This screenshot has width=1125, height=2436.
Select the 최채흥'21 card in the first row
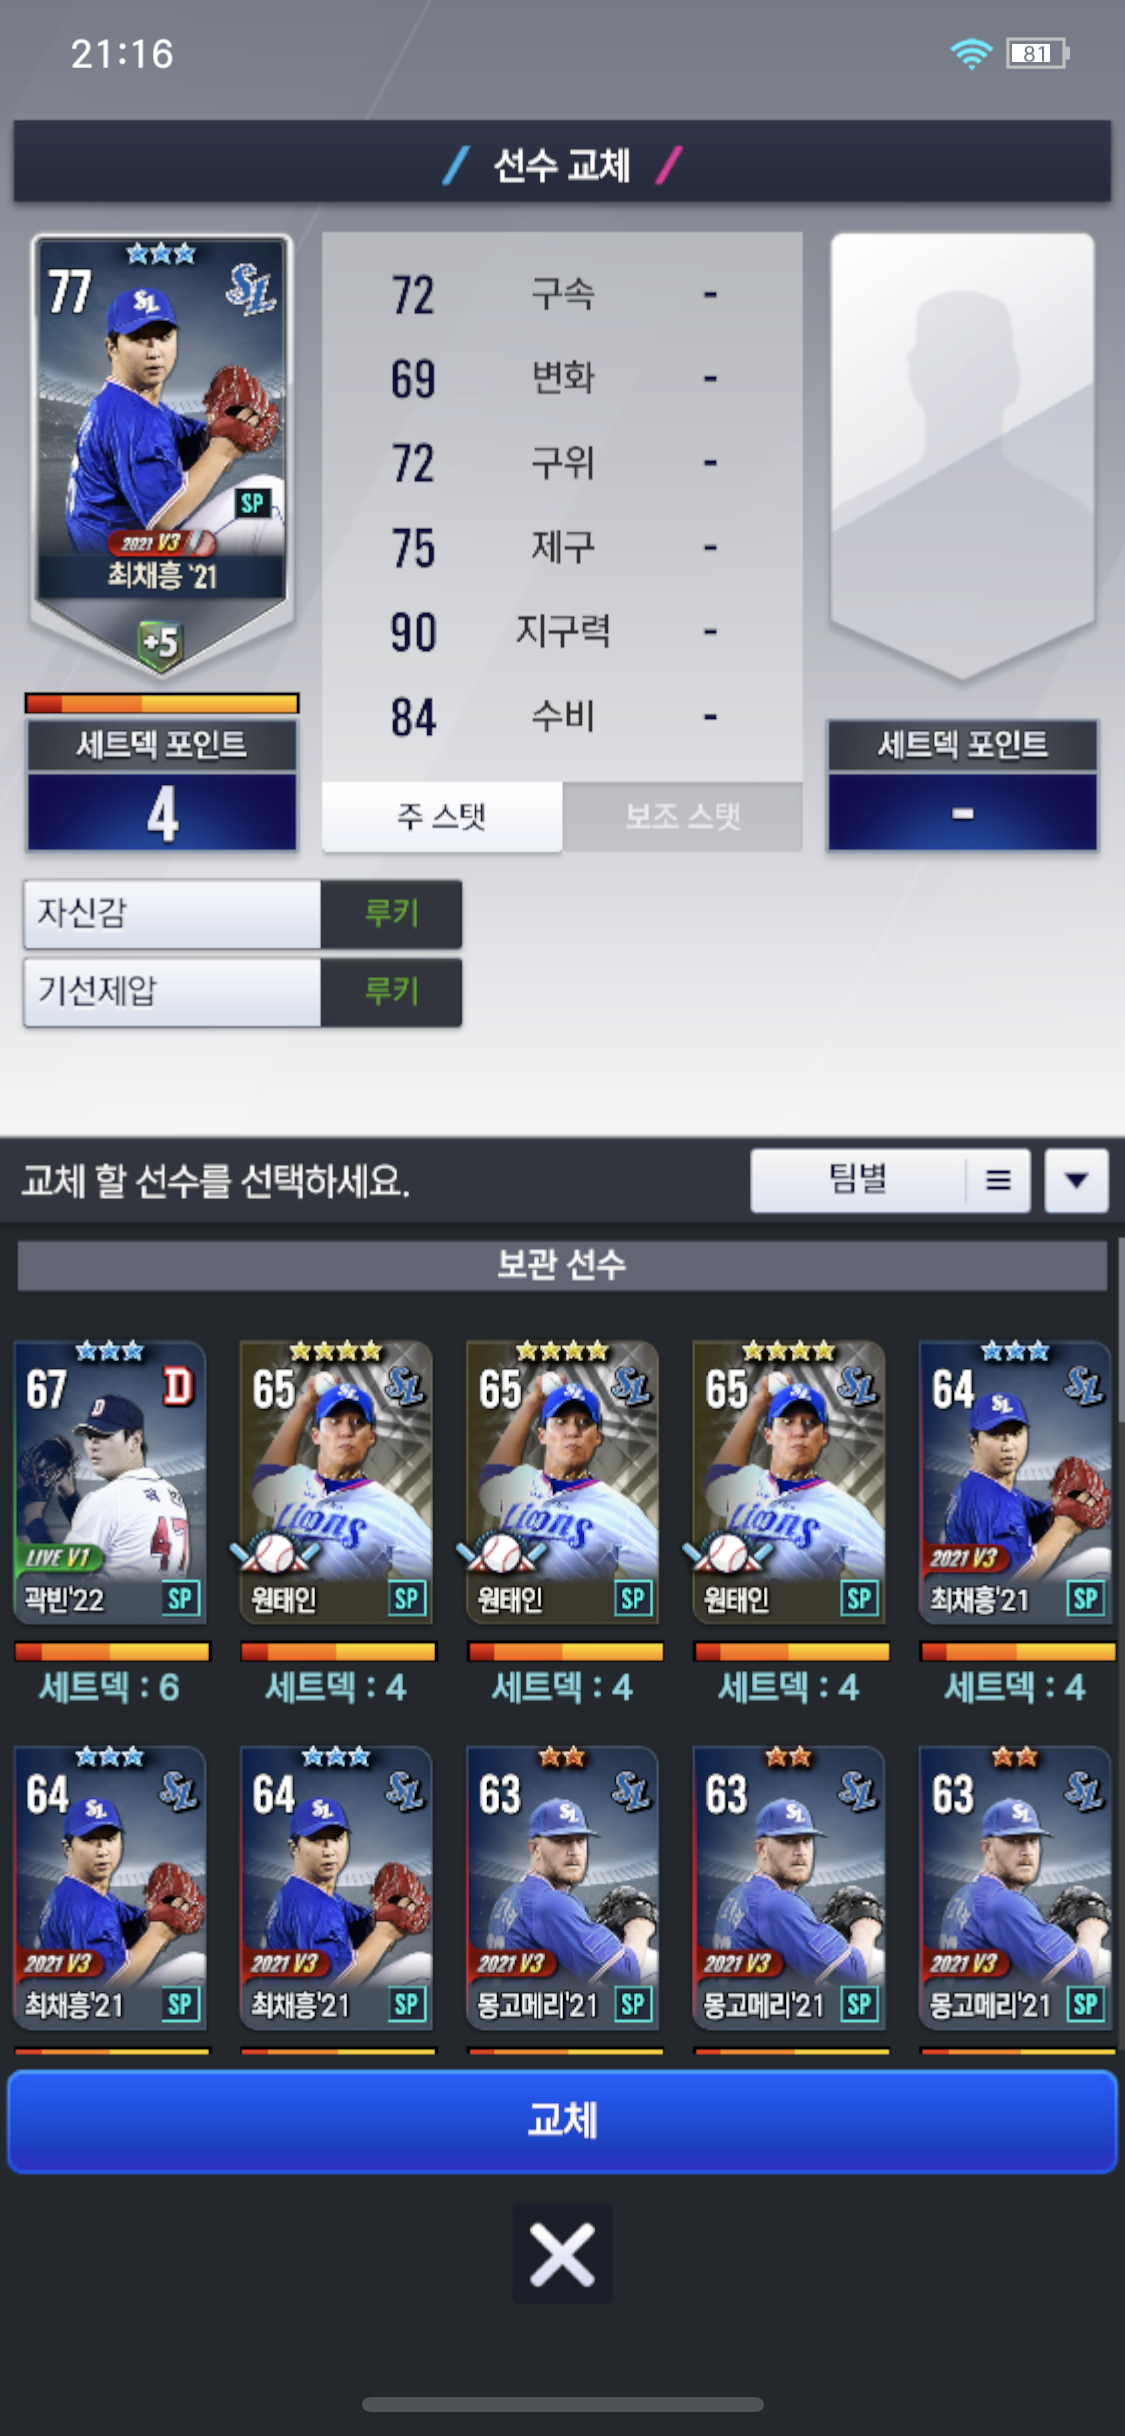[1016, 1482]
